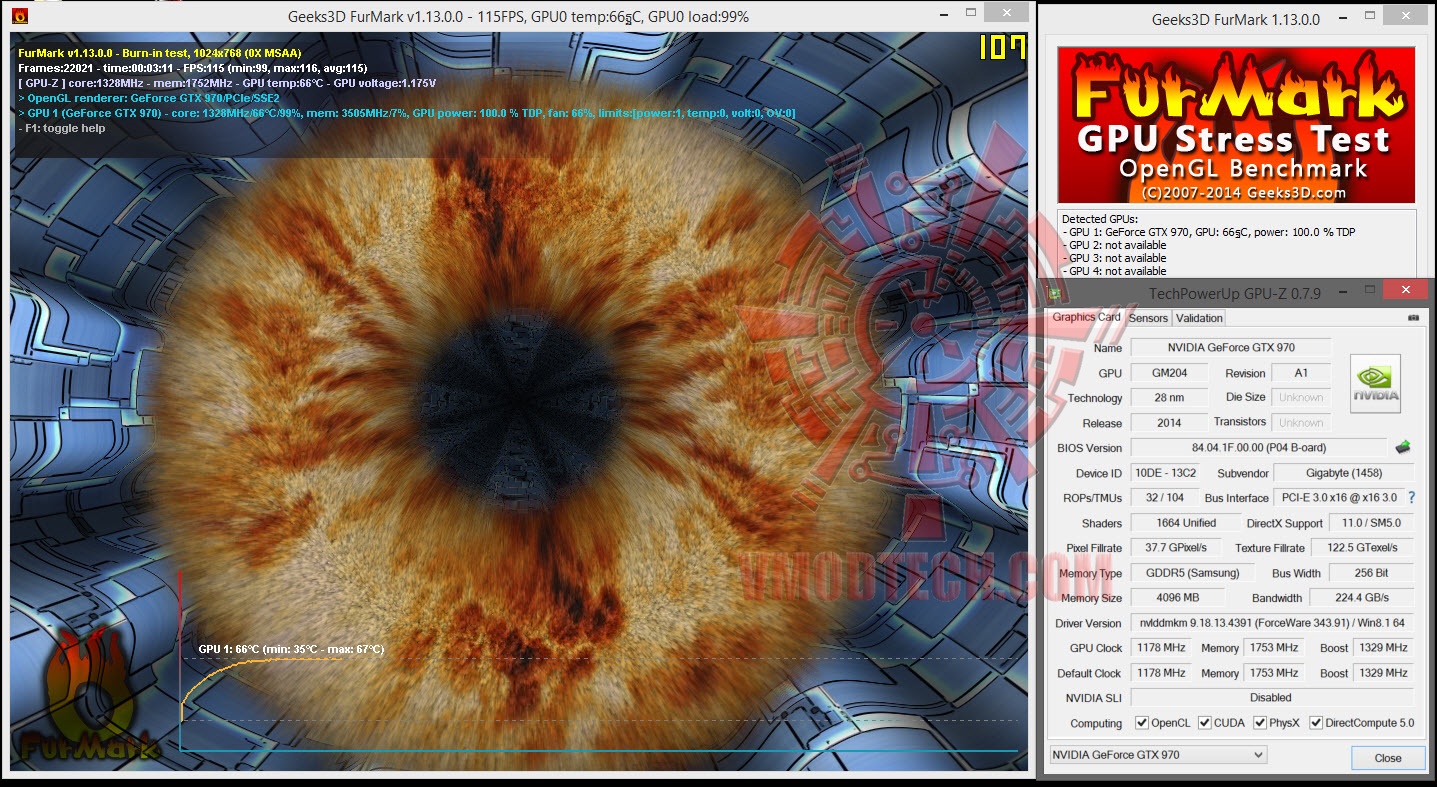
Task: Click the Memory Type field GDDR5 (Samsung)
Action: coord(1191,573)
